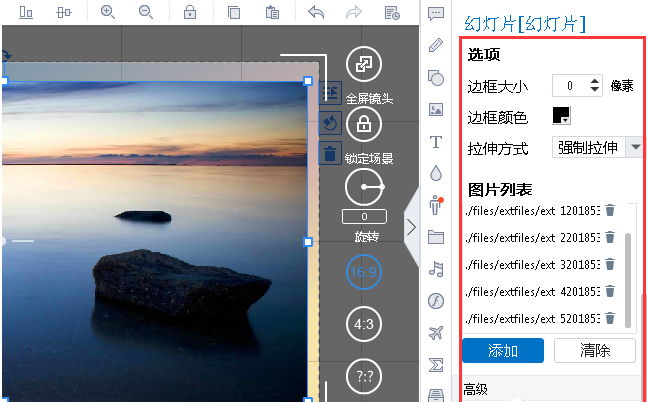Select image list row ext 320185
The image size is (647, 402).
tap(532, 264)
